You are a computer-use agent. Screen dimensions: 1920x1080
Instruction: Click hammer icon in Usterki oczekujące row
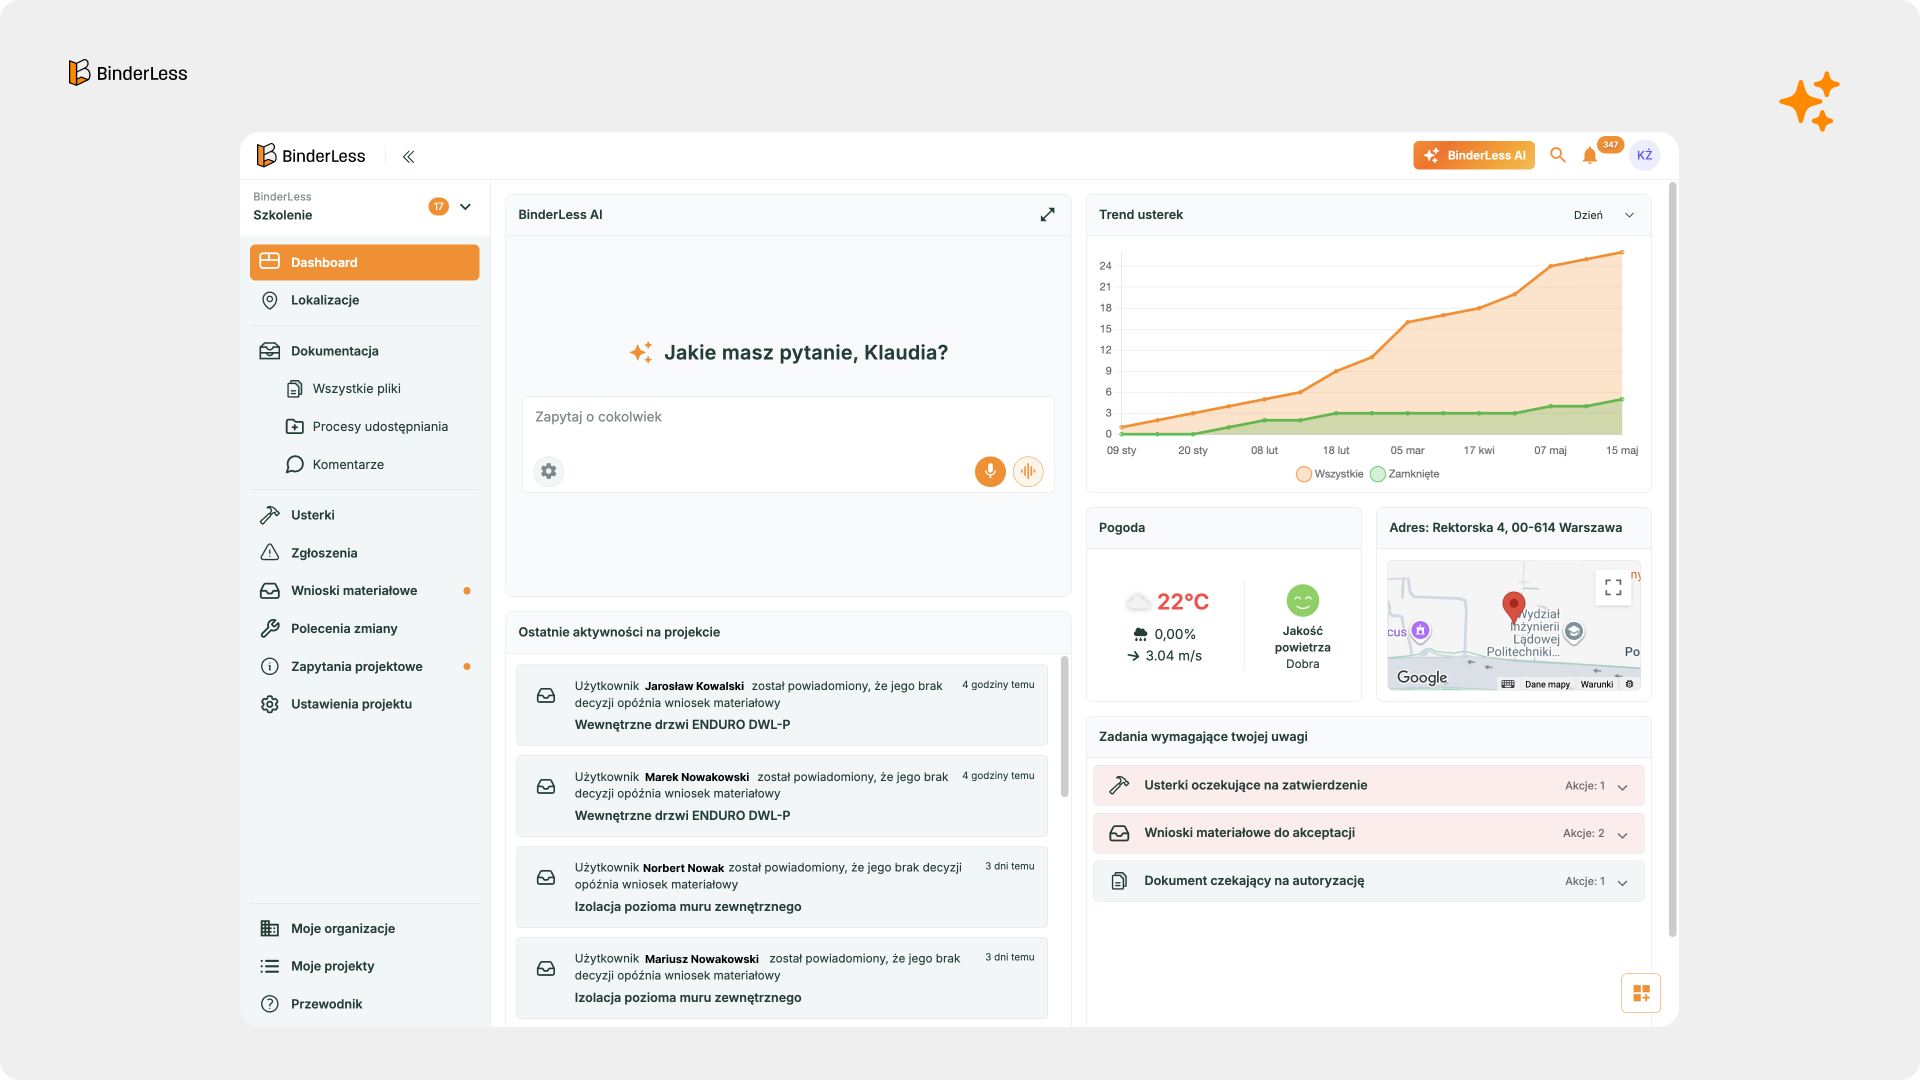[1119, 786]
